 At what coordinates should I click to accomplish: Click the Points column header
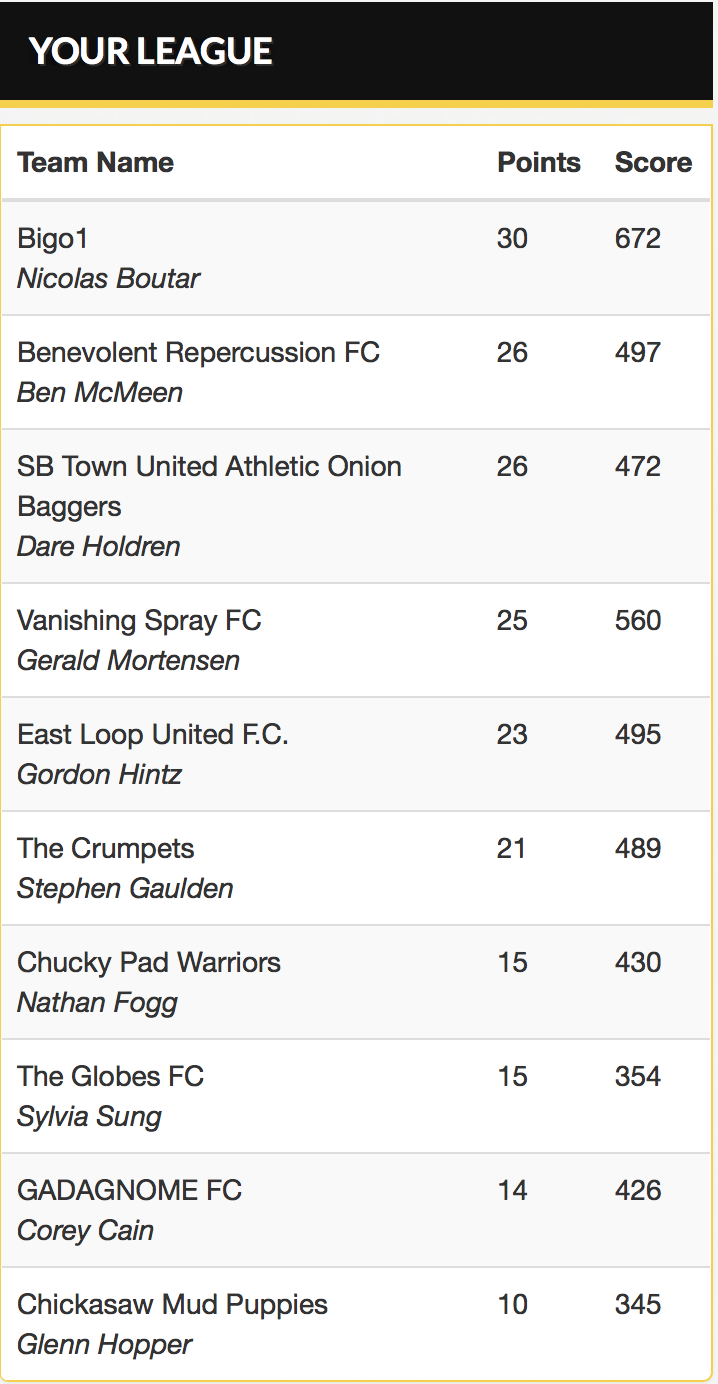pyautogui.click(x=538, y=162)
